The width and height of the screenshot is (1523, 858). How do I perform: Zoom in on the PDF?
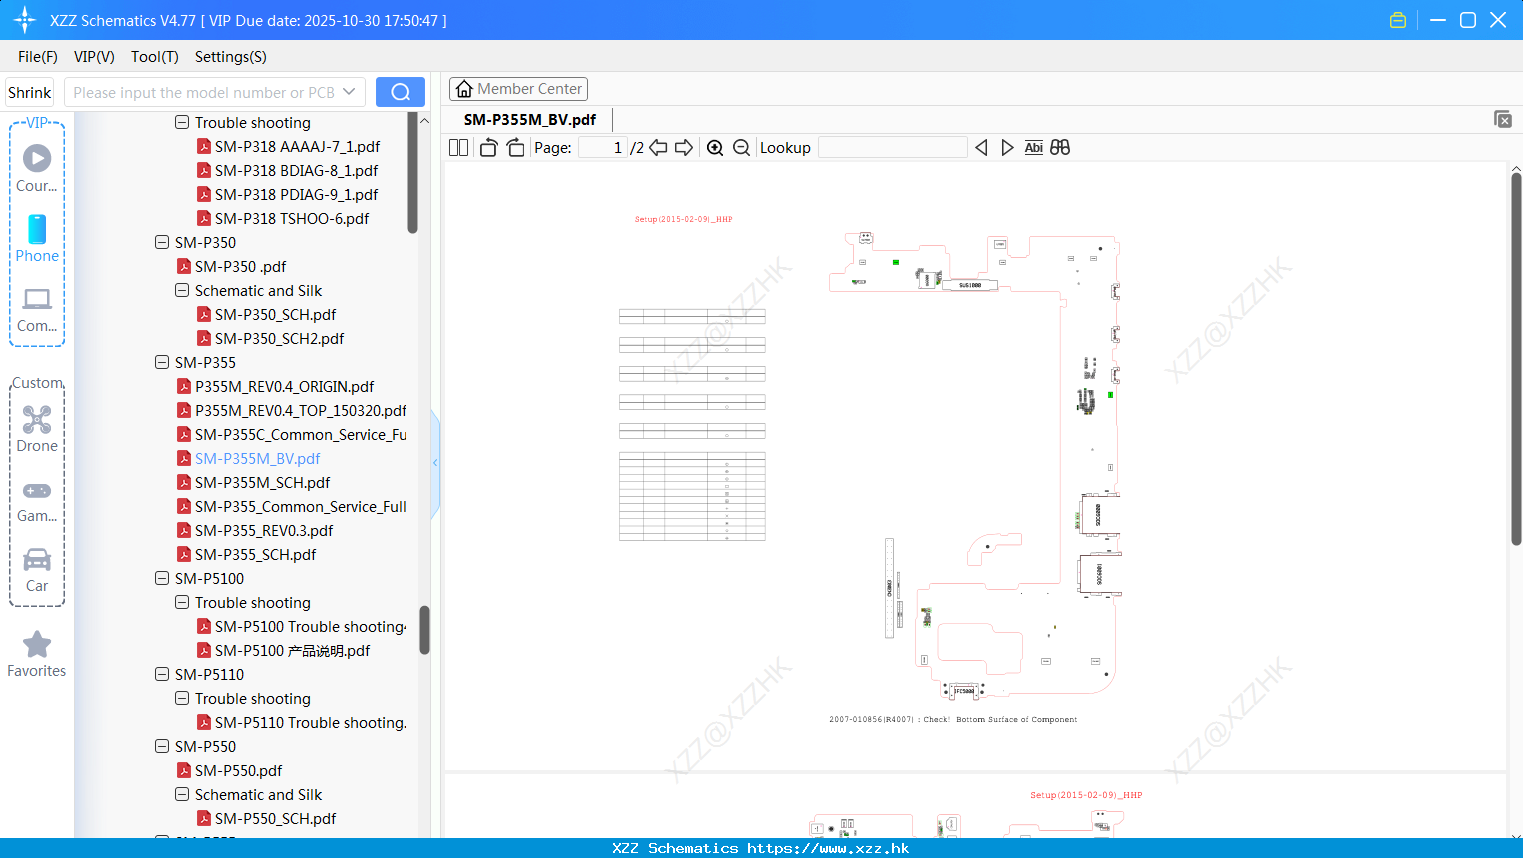715,148
